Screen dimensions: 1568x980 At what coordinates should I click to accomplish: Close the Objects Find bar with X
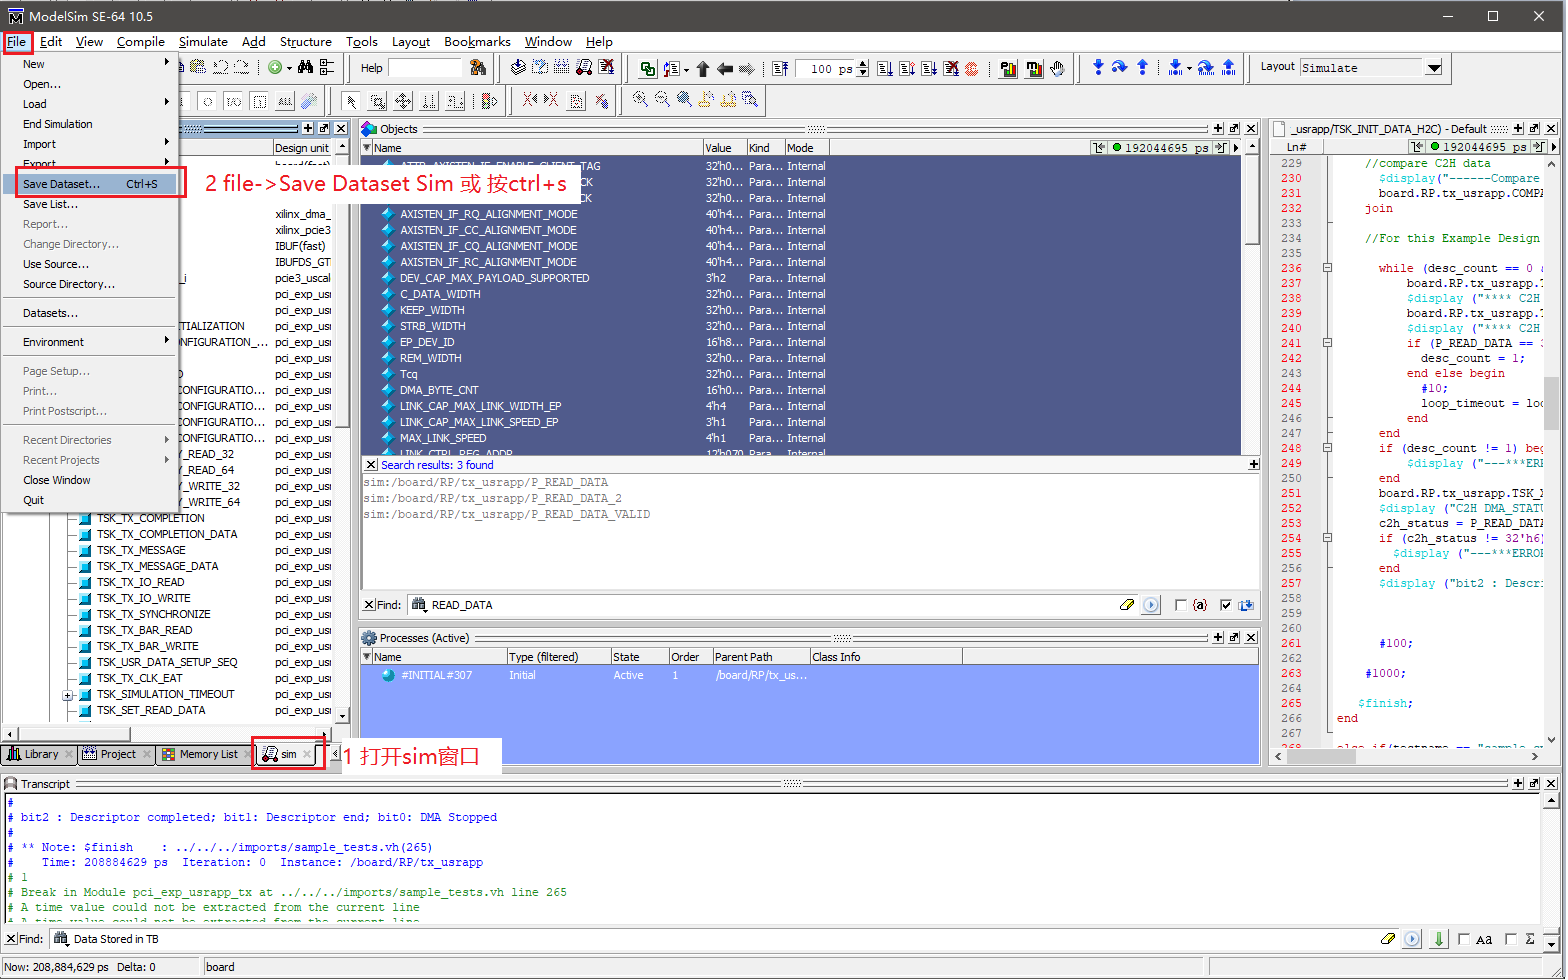pos(368,605)
